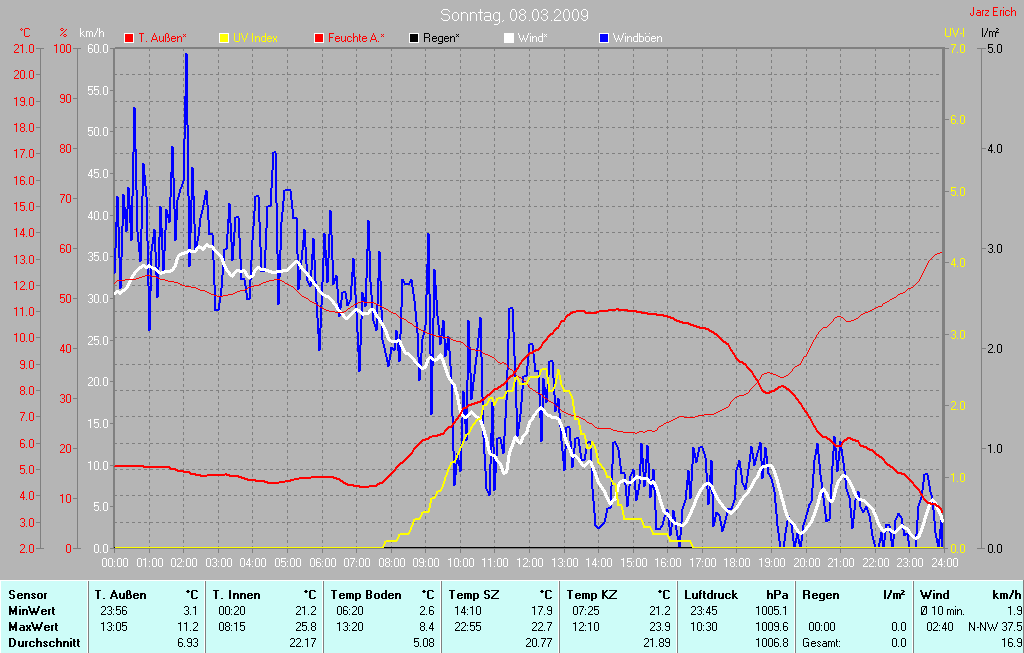Click the 18:00 time axis label
The width and height of the screenshot is (1024, 653).
tap(737, 562)
